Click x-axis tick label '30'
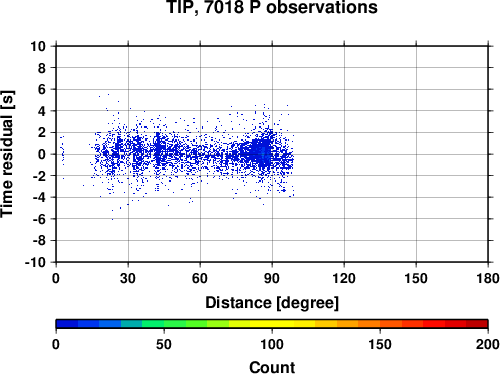The height and width of the screenshot is (374, 500). [128, 278]
